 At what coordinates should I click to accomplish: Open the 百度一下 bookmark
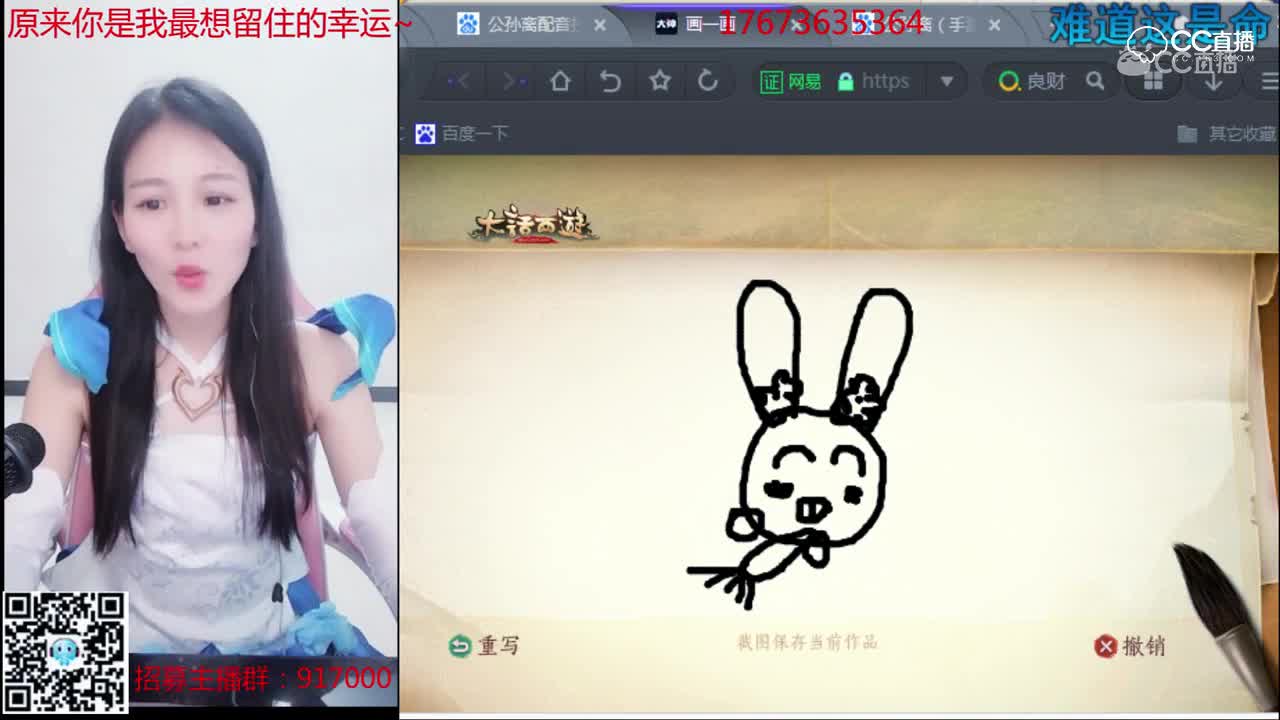[x=462, y=133]
